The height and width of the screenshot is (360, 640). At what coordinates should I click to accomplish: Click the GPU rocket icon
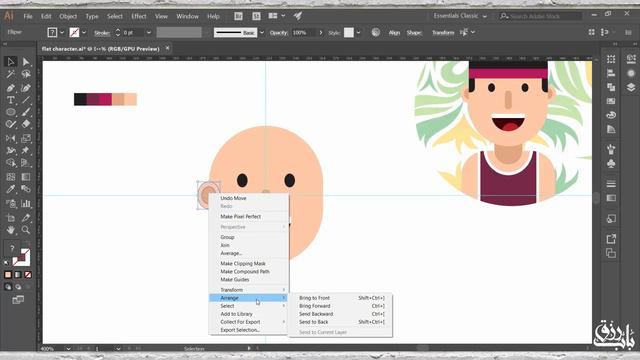298,16
